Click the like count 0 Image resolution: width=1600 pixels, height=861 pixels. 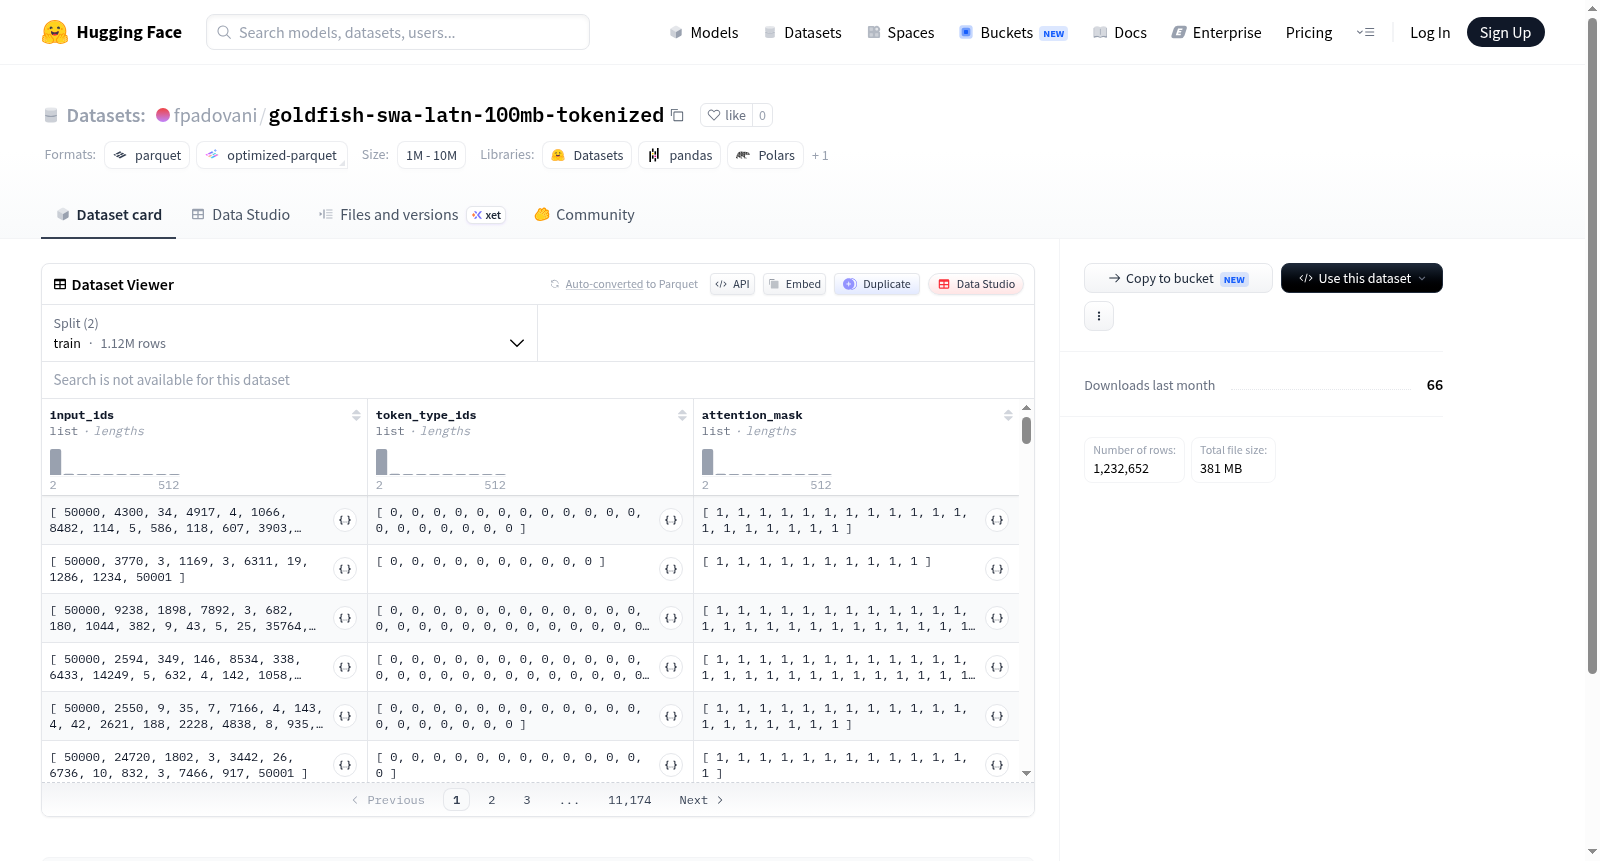pyautogui.click(x=762, y=115)
